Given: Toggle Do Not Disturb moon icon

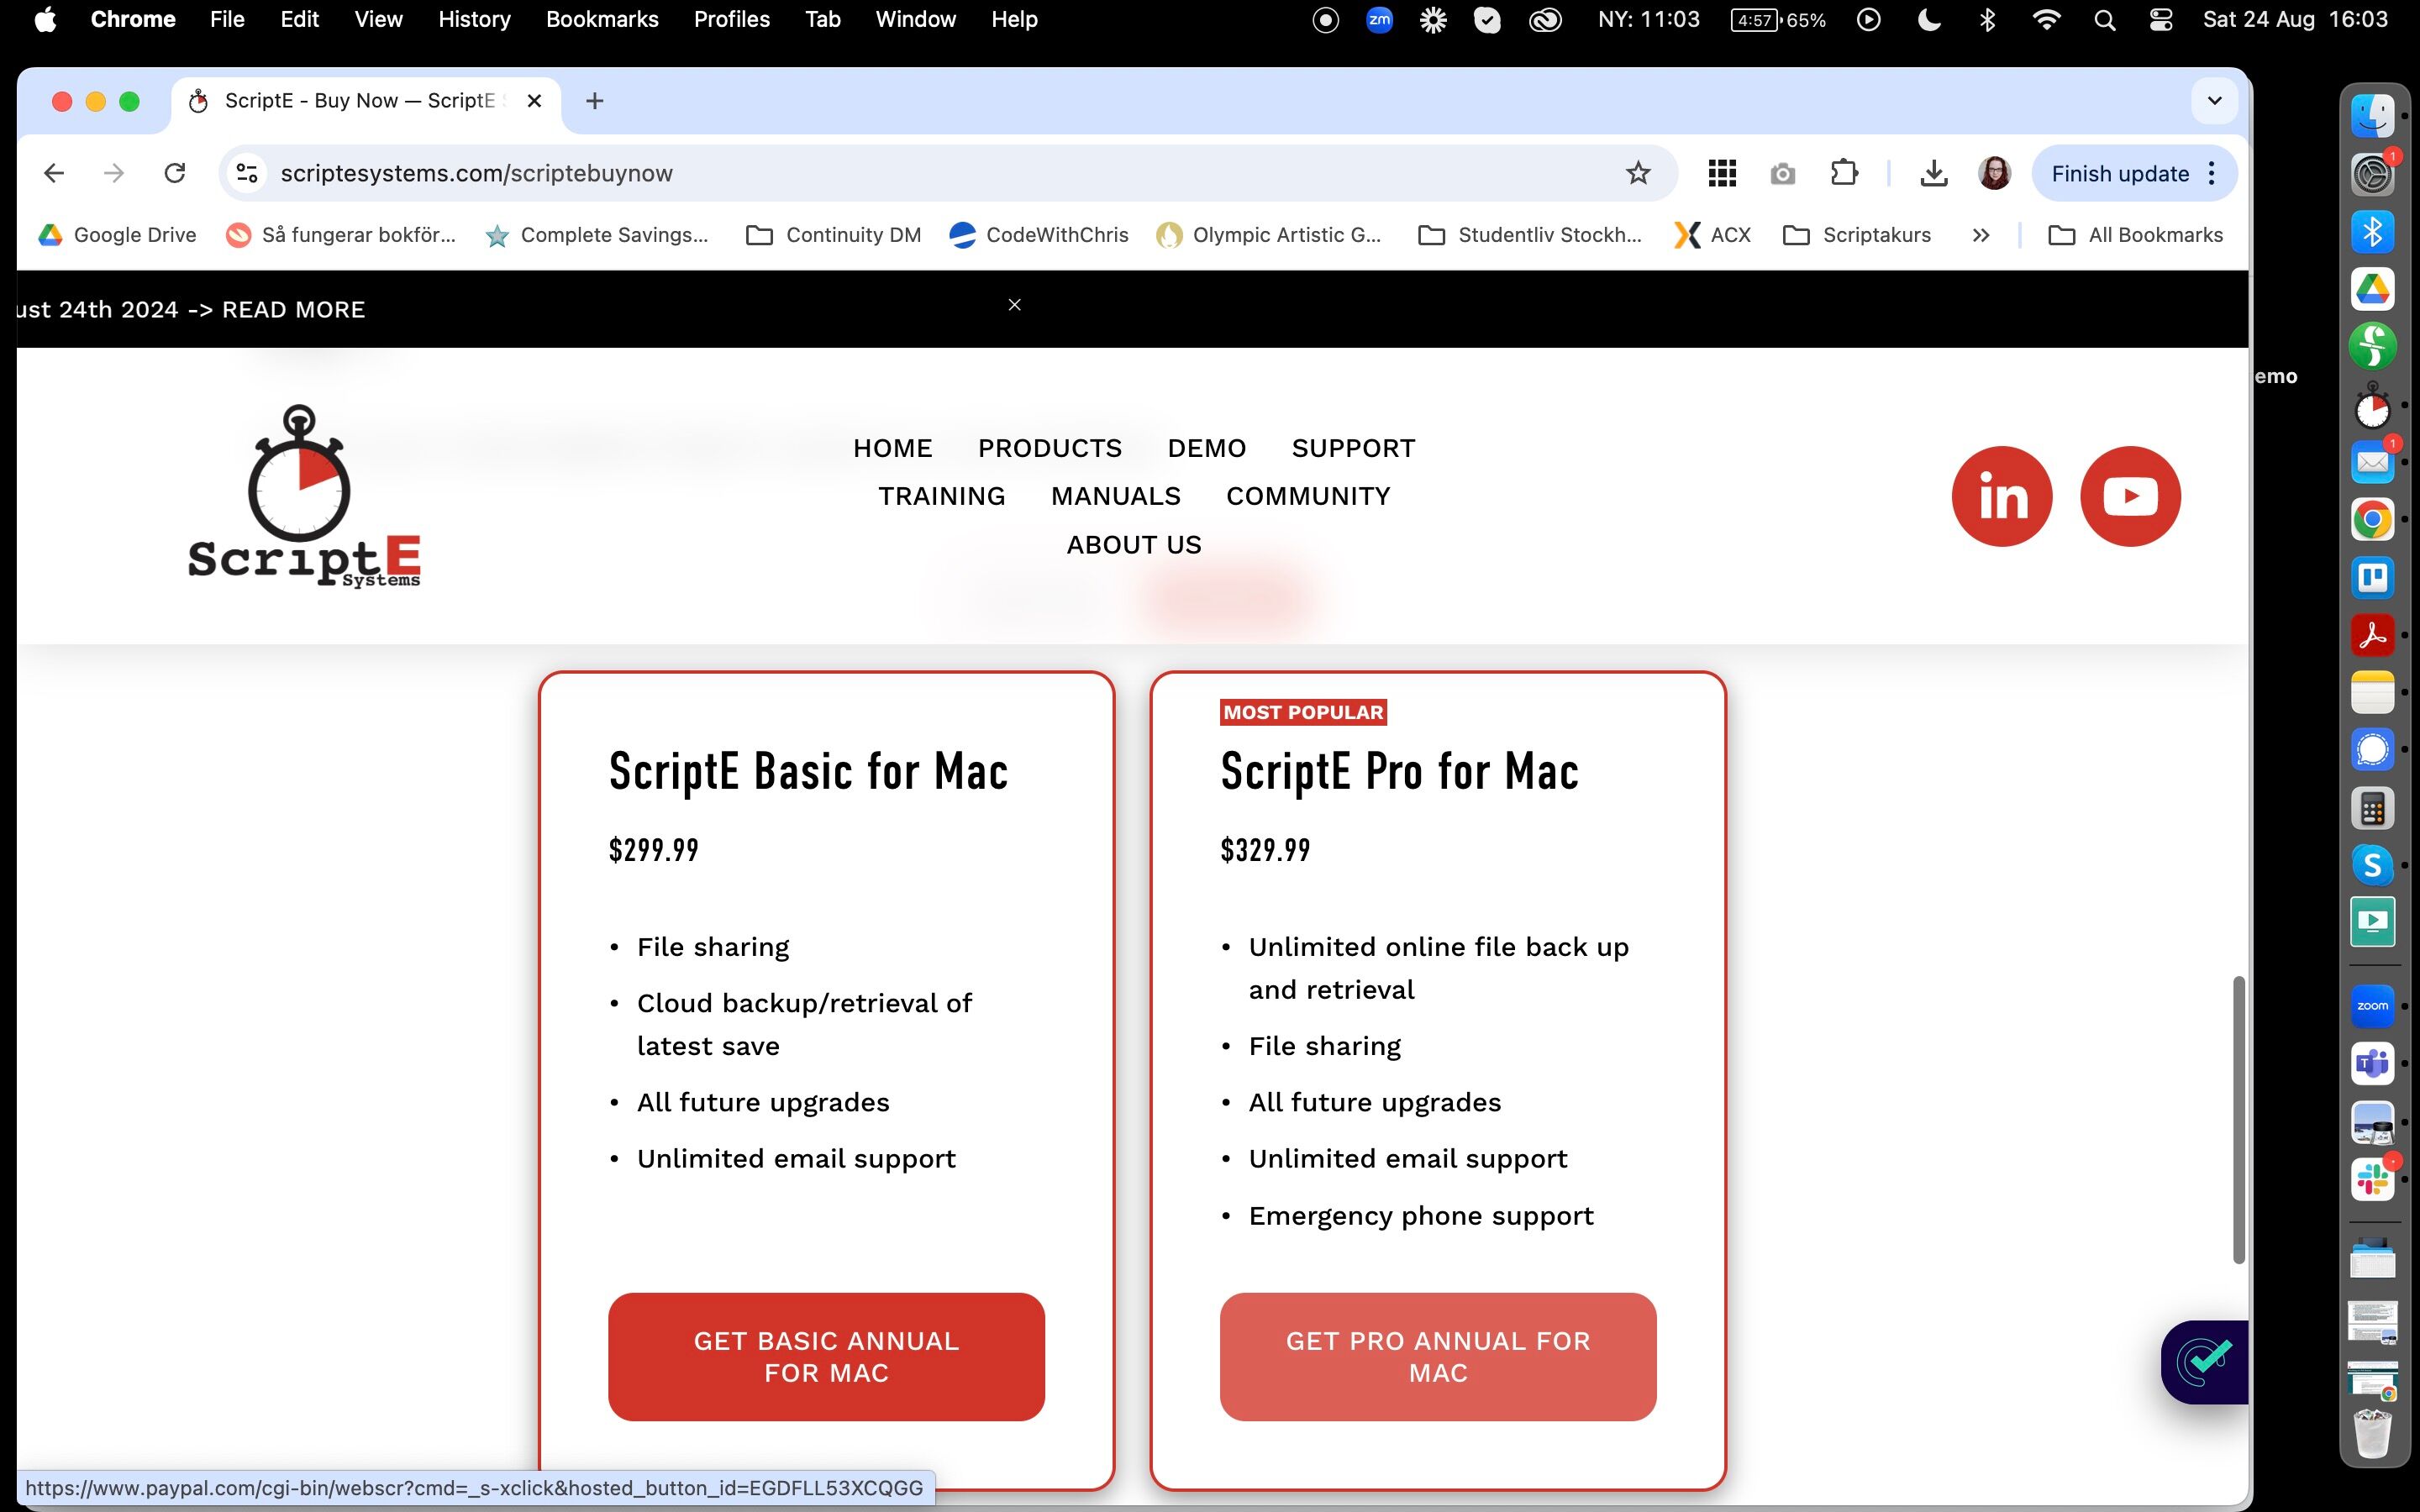Looking at the screenshot, I should point(1929,20).
